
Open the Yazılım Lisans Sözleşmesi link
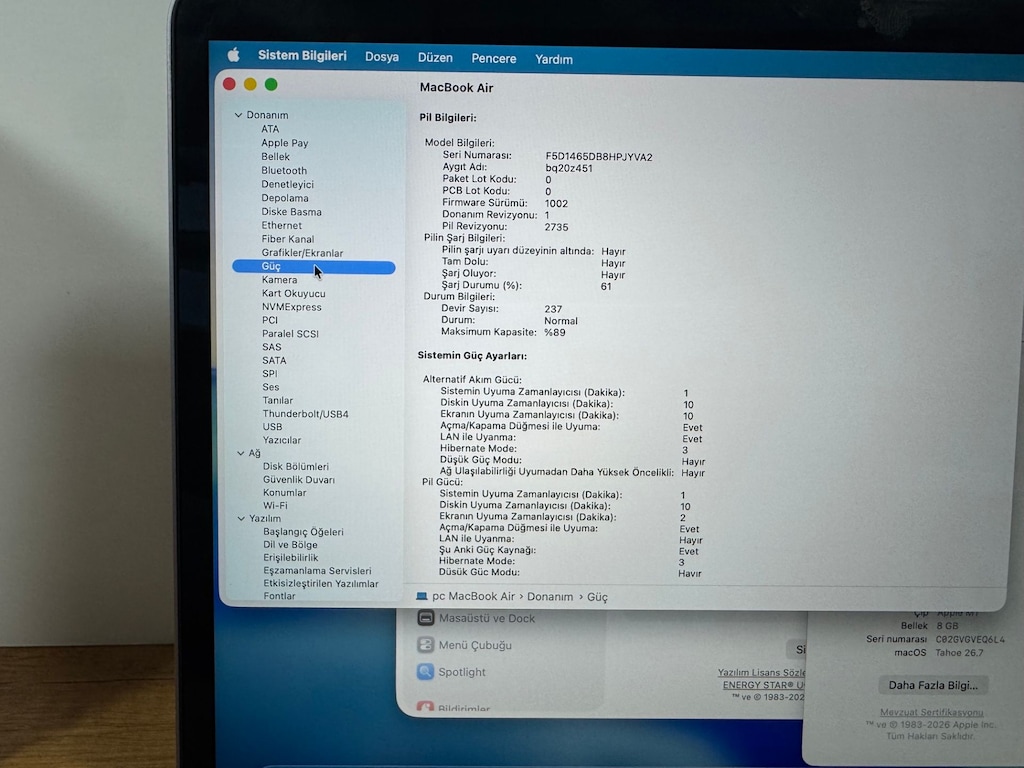point(761,673)
